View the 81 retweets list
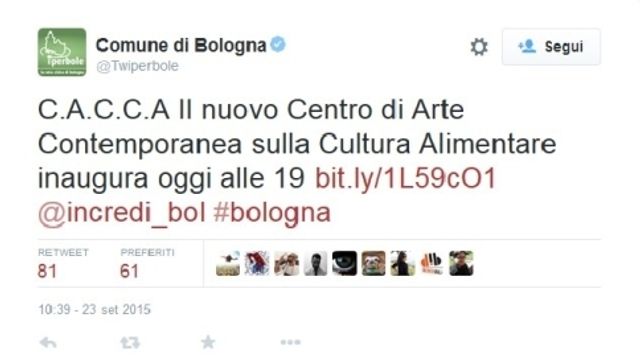This screenshot has height=360, width=640. click(x=63, y=264)
